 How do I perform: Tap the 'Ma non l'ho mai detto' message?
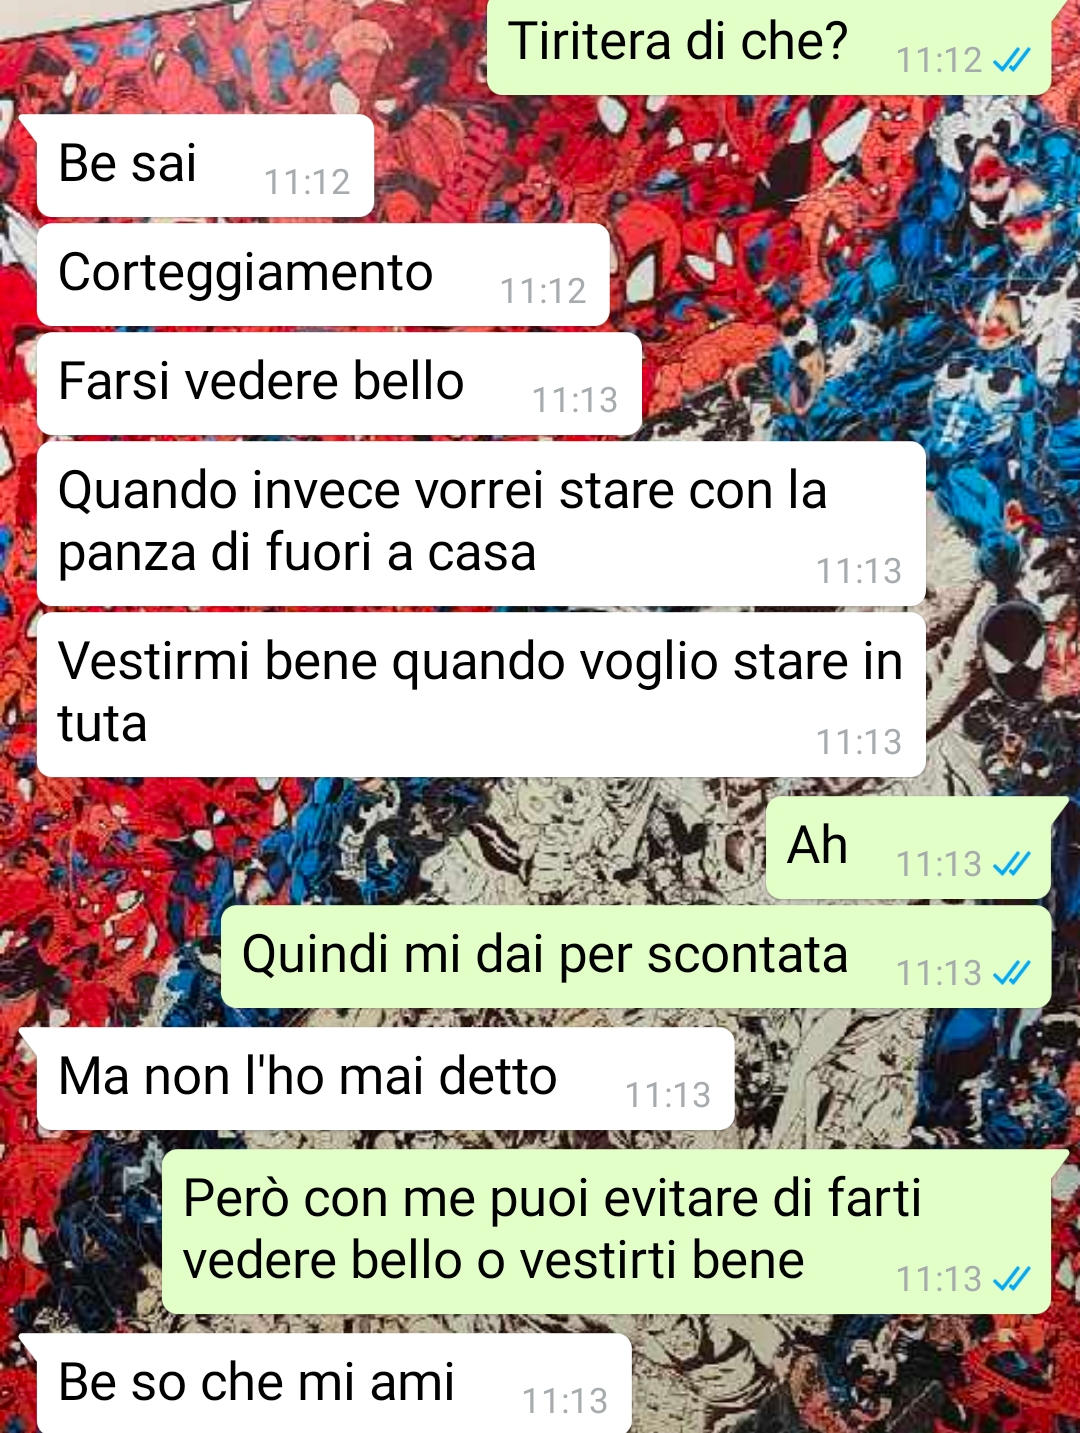pos(386,1079)
